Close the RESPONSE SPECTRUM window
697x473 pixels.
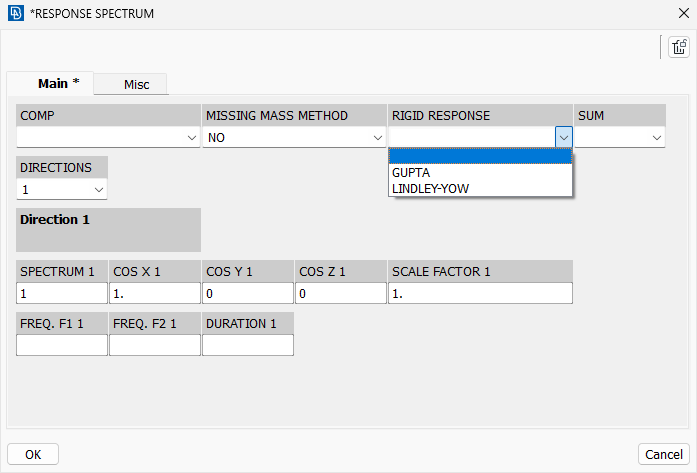(684, 13)
